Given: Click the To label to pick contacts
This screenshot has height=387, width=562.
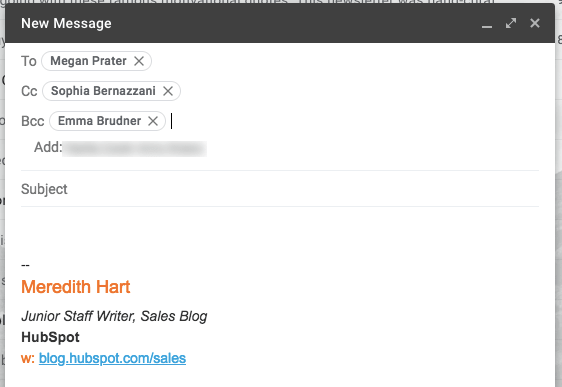Looking at the screenshot, I should [x=29, y=61].
